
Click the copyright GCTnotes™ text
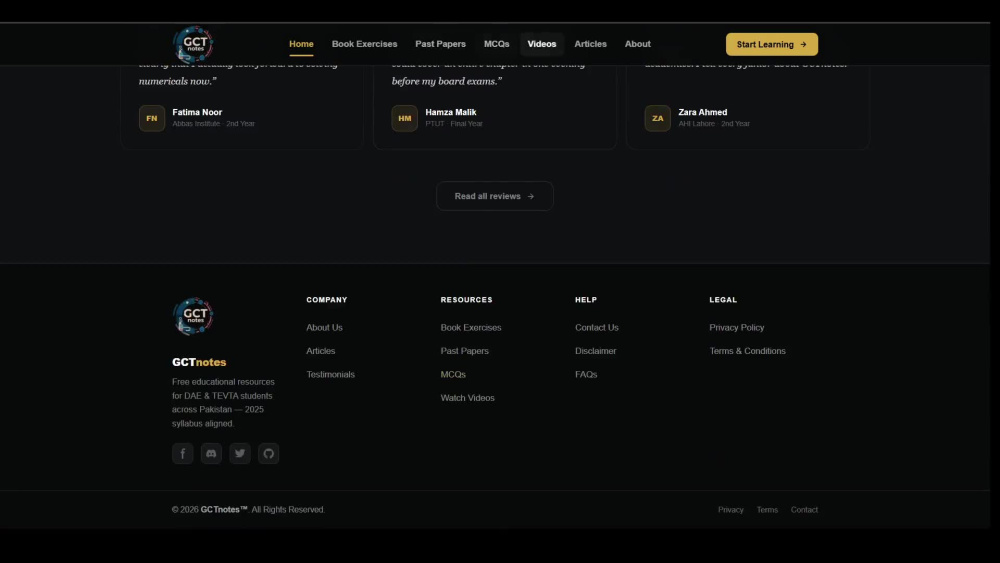pos(224,510)
